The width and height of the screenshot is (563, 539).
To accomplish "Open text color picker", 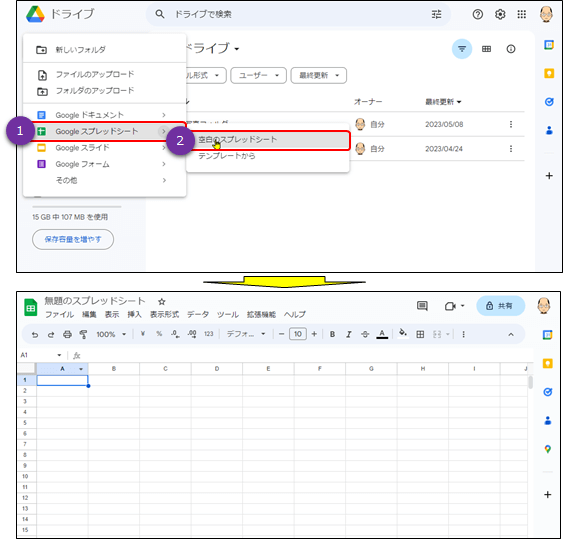I will (382, 334).
